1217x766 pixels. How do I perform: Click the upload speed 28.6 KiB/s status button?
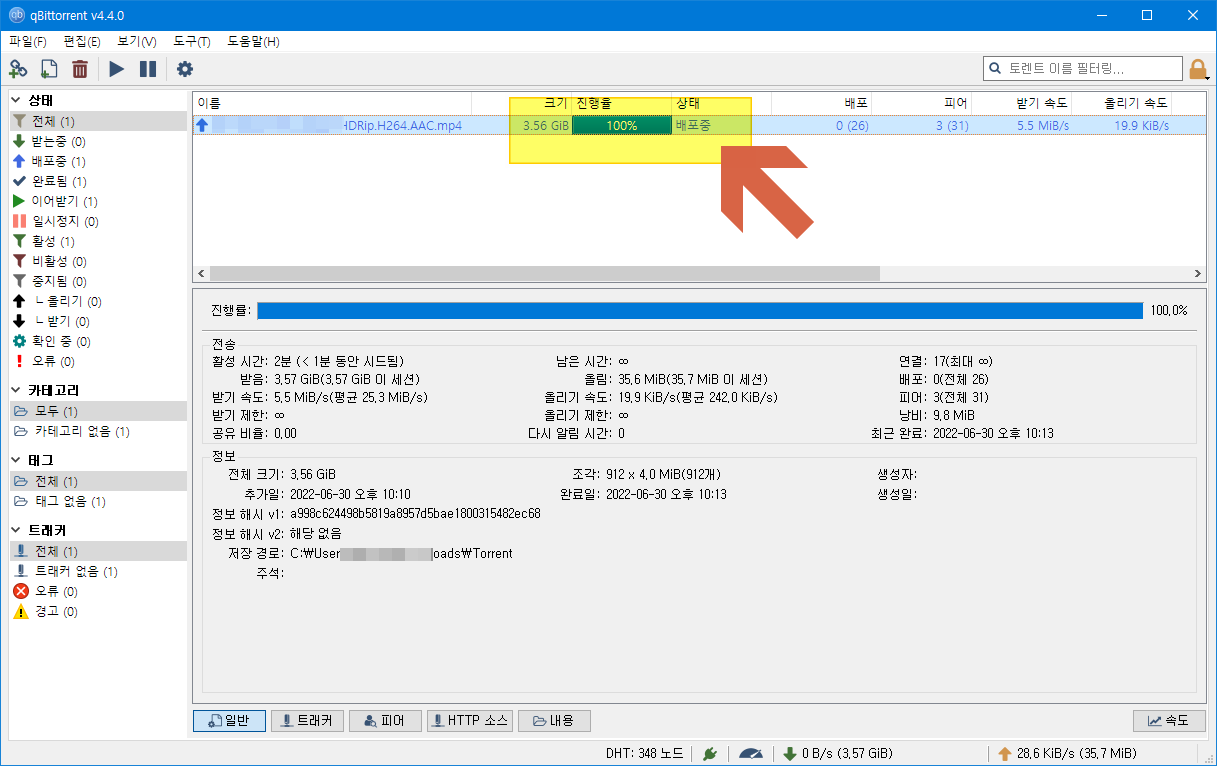[x=1066, y=753]
